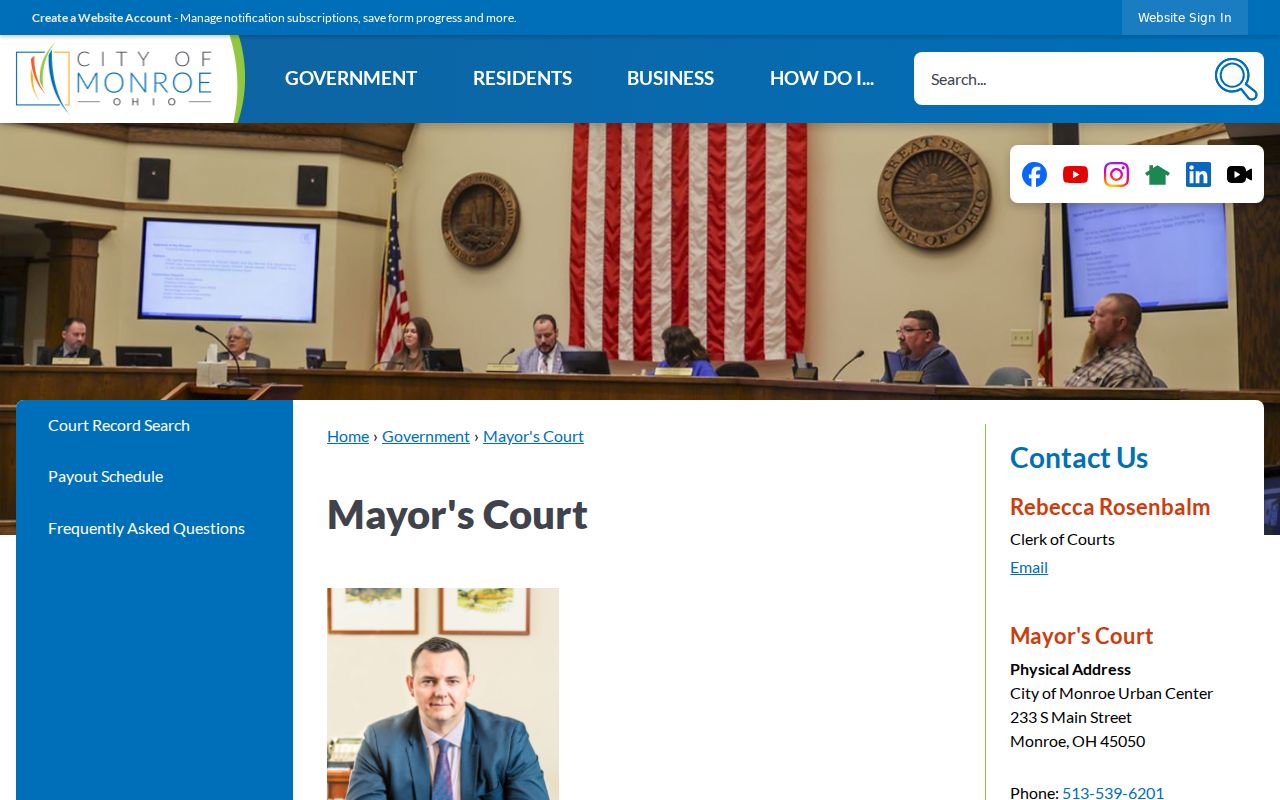Click the City of Monroe Urban Center text
Image resolution: width=1280 pixels, height=800 pixels.
[1111, 693]
